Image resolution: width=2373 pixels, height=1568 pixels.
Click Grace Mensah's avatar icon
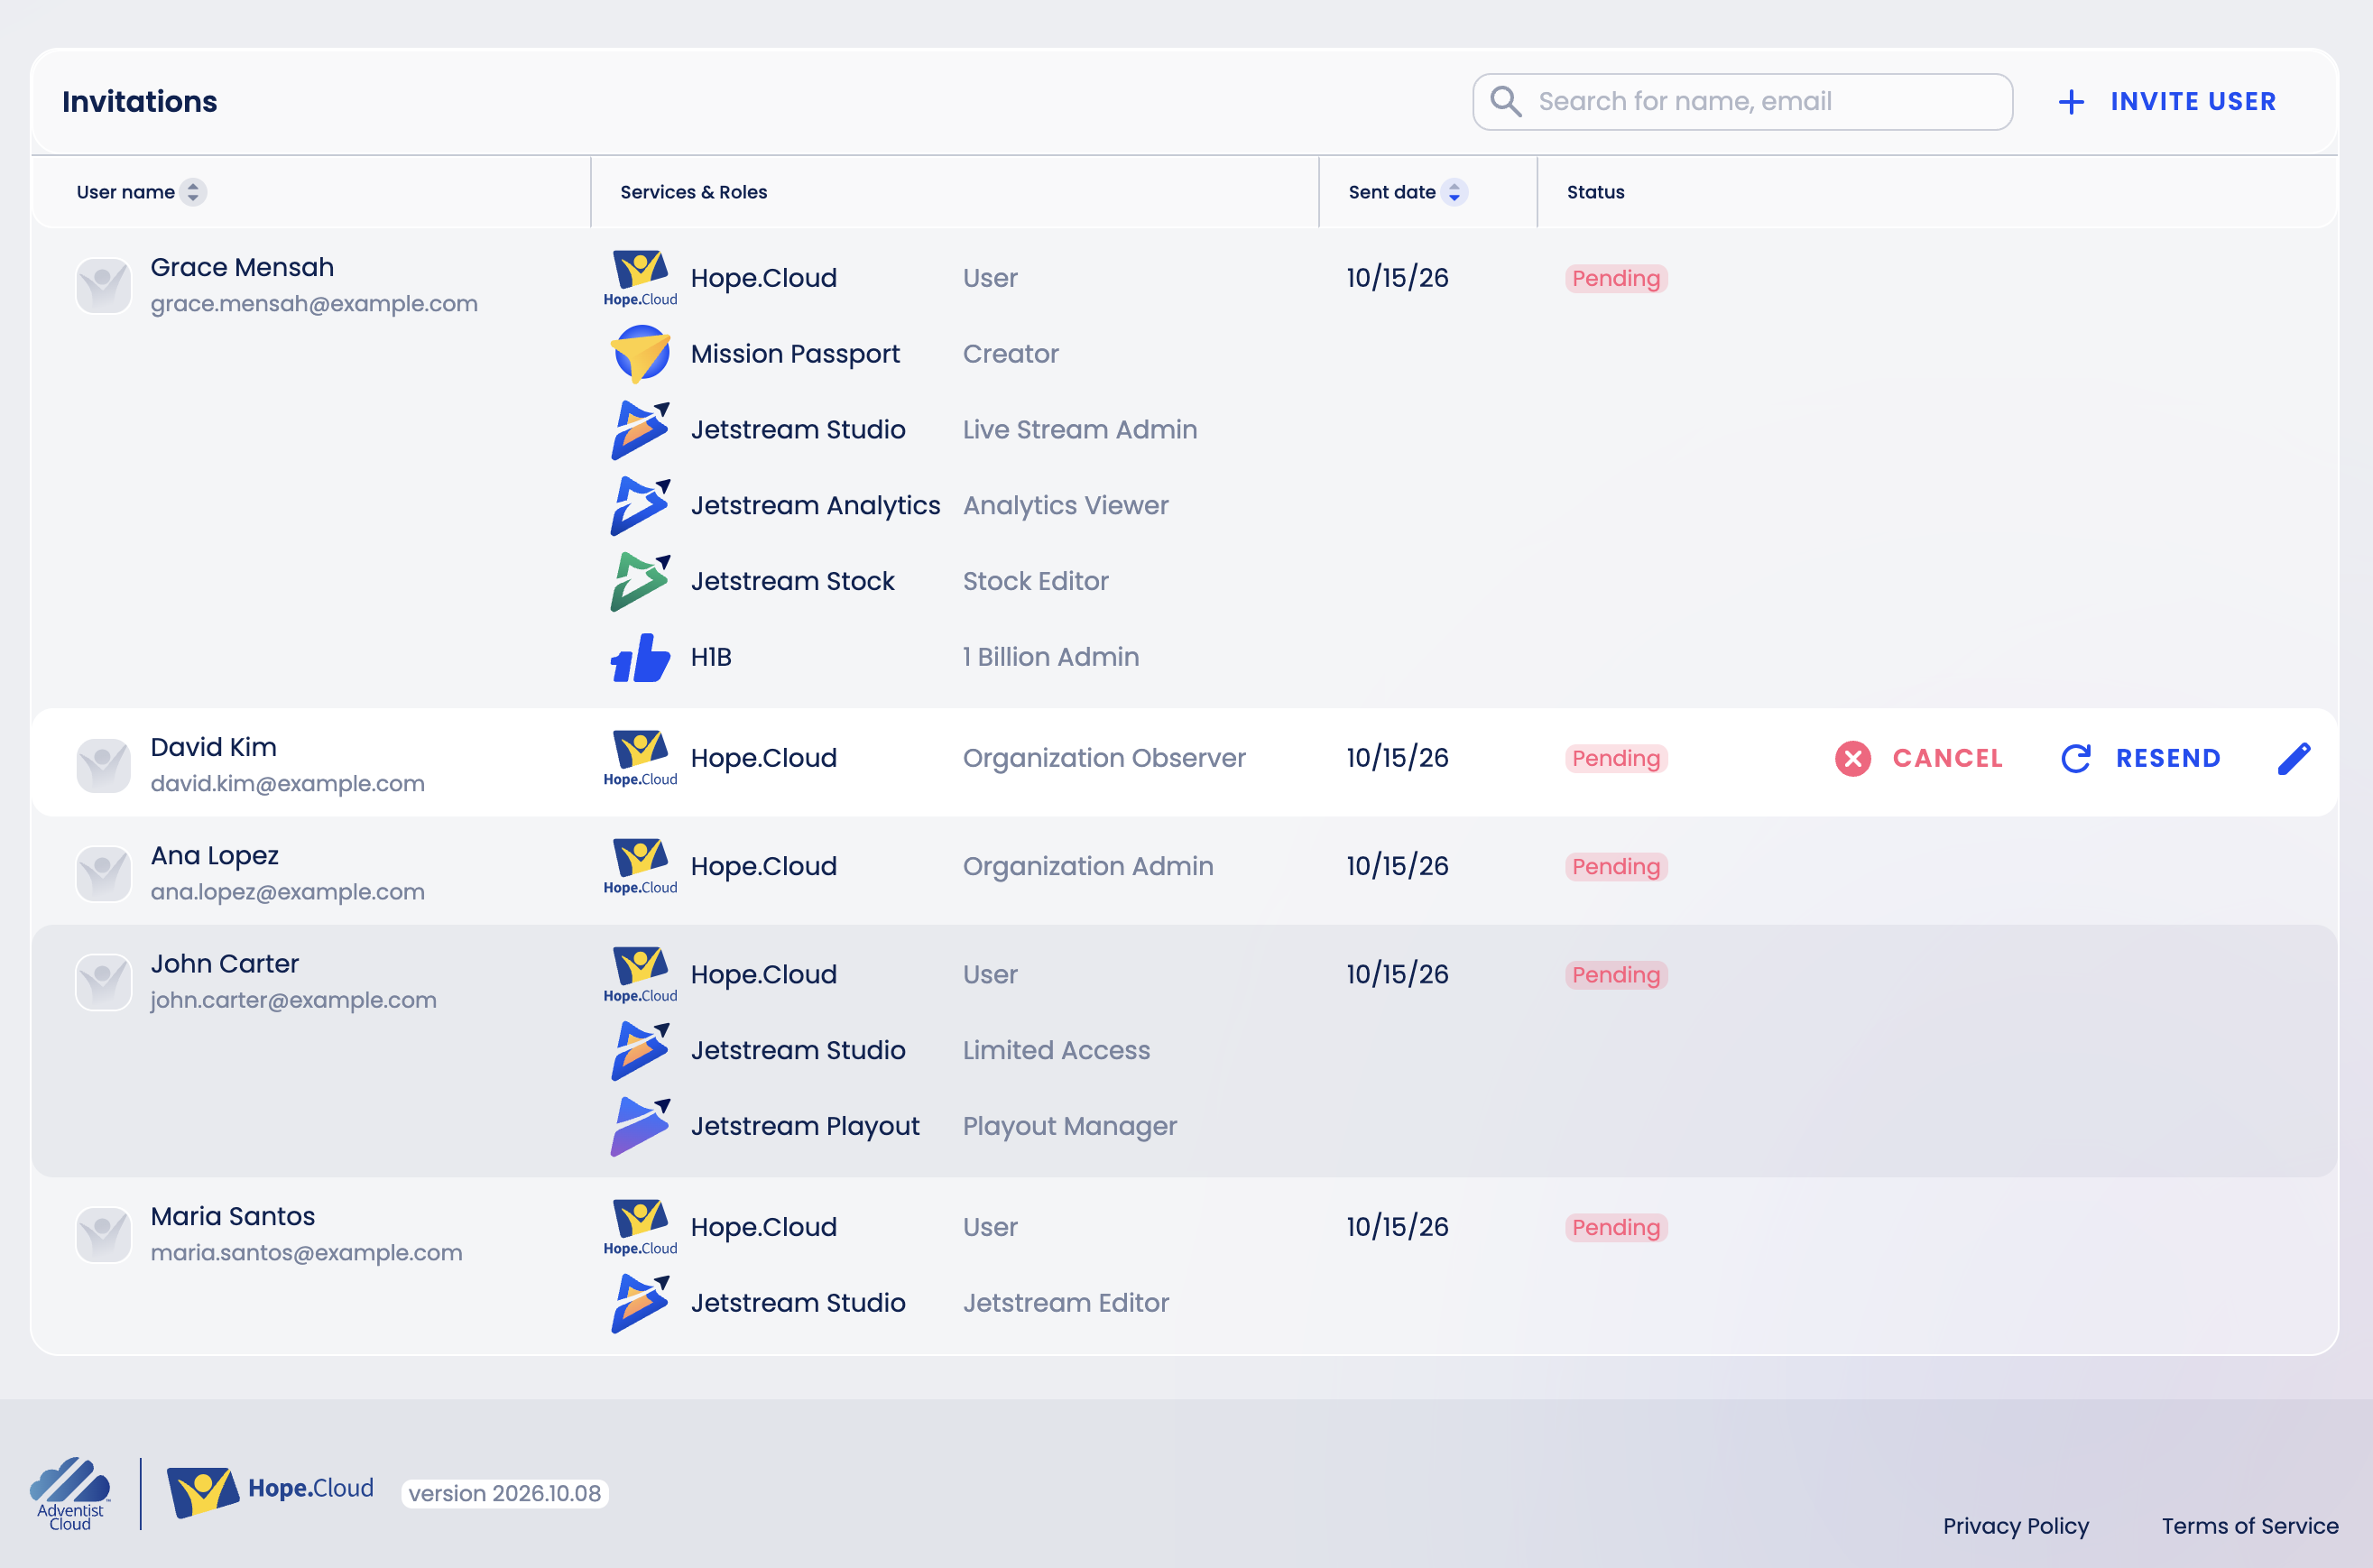pyautogui.click(x=104, y=286)
